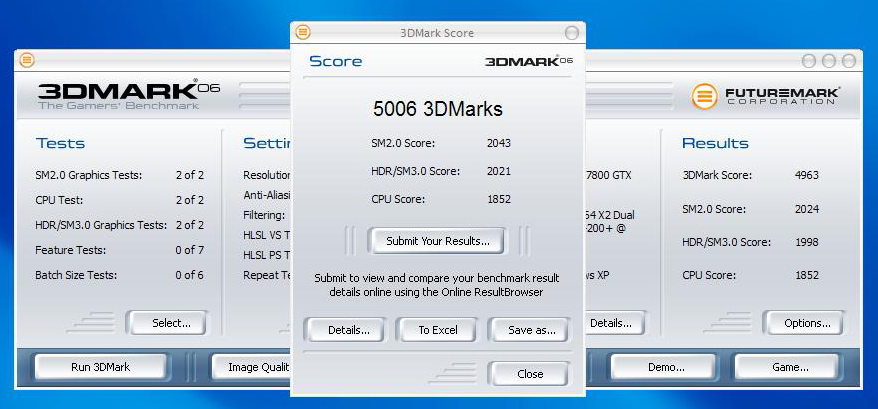This screenshot has height=409, width=878.
Task: Click HDR/SM3.0 Graphics Tests label
Action: coord(101,225)
